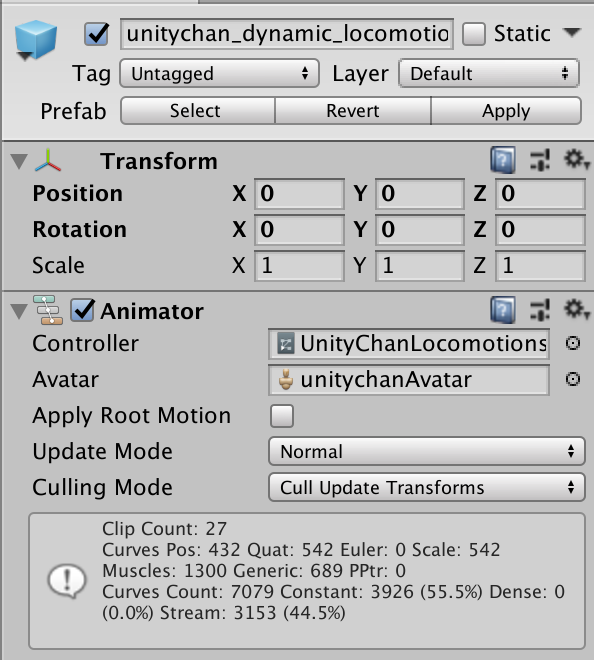Enable the Static checkbox
The width and height of the screenshot is (594, 660).
(x=474, y=34)
